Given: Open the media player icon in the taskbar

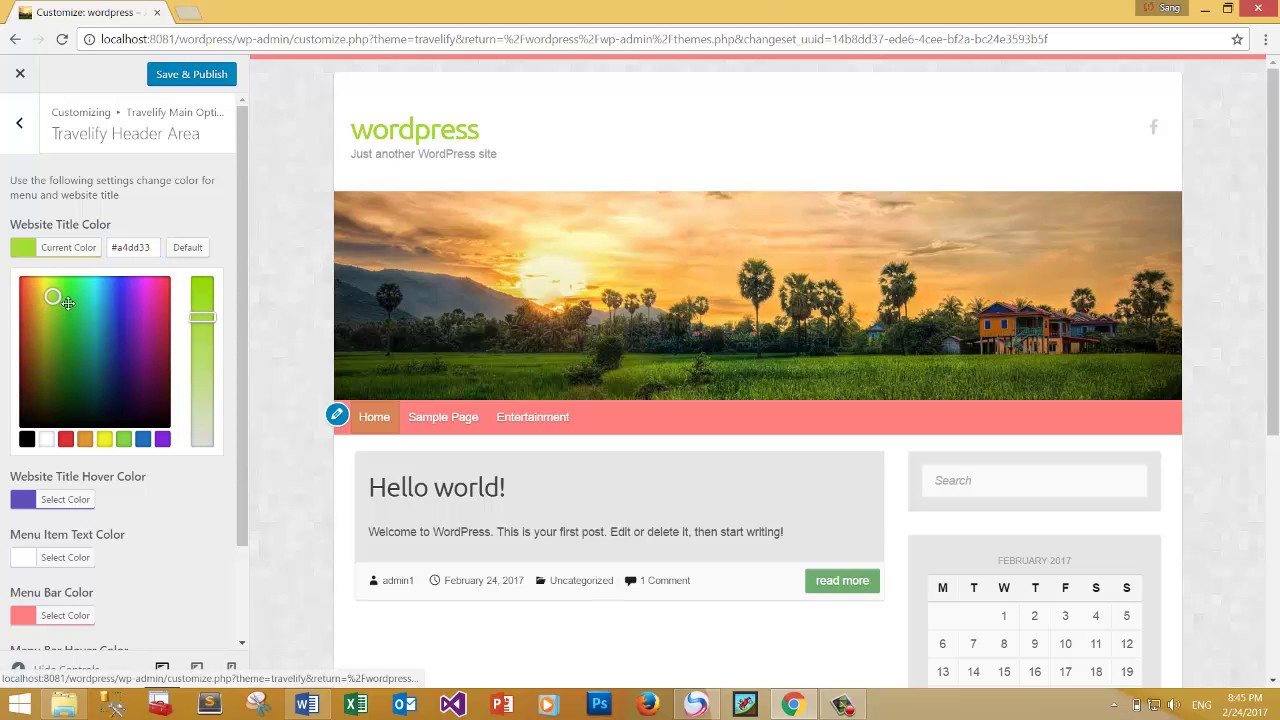Looking at the screenshot, I should 550,704.
